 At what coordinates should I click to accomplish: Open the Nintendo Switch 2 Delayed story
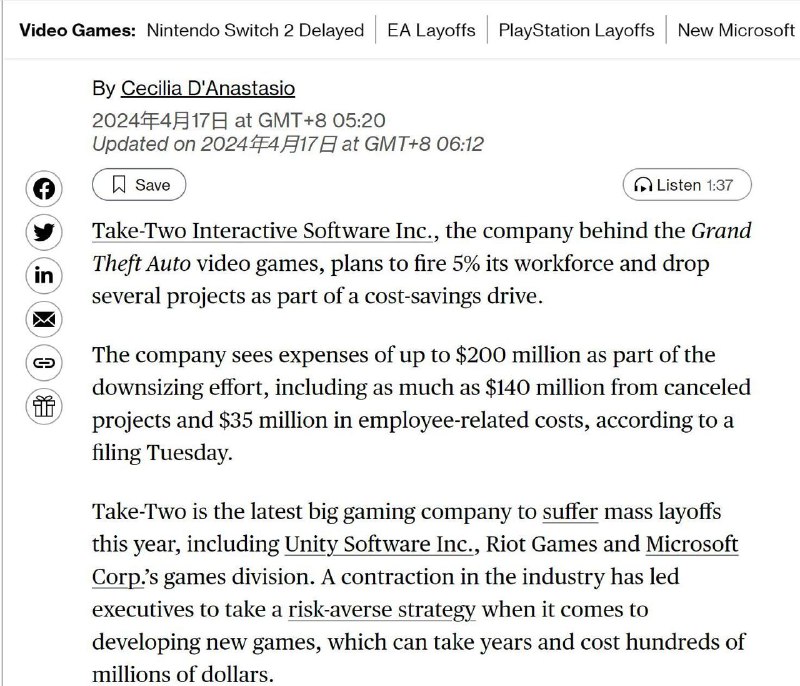[x=253, y=30]
